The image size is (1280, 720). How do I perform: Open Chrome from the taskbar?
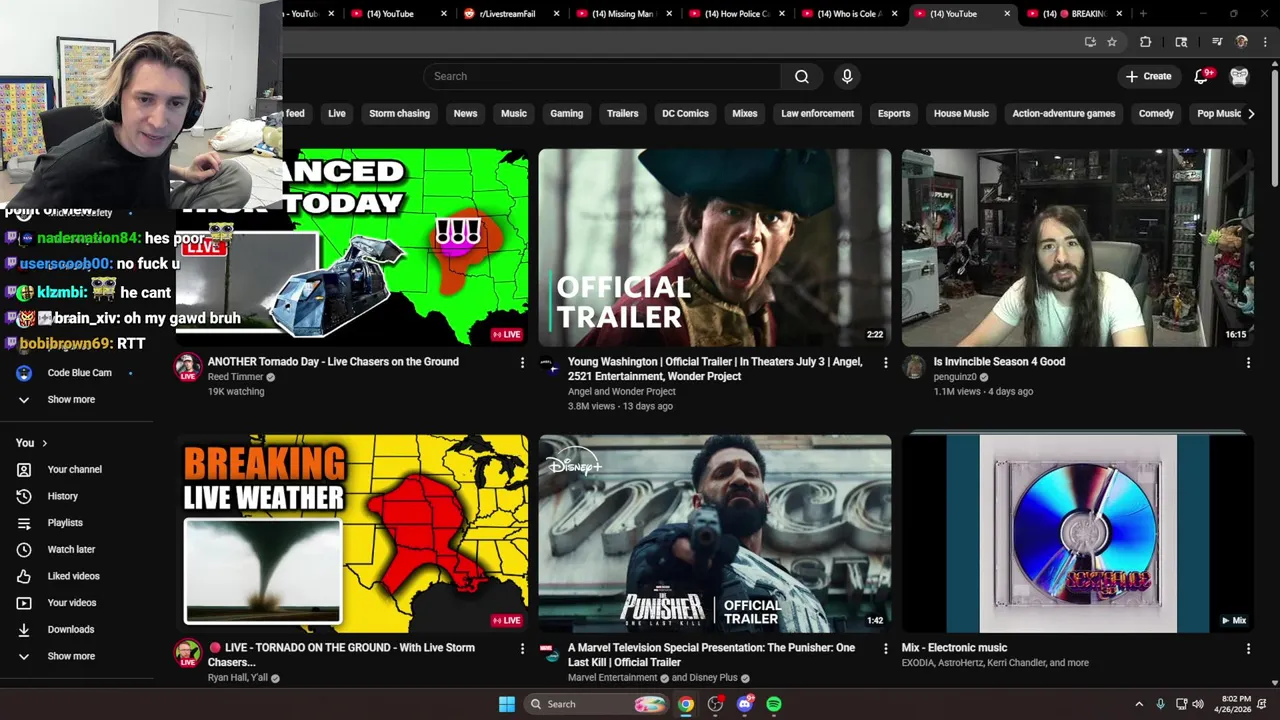[686, 704]
